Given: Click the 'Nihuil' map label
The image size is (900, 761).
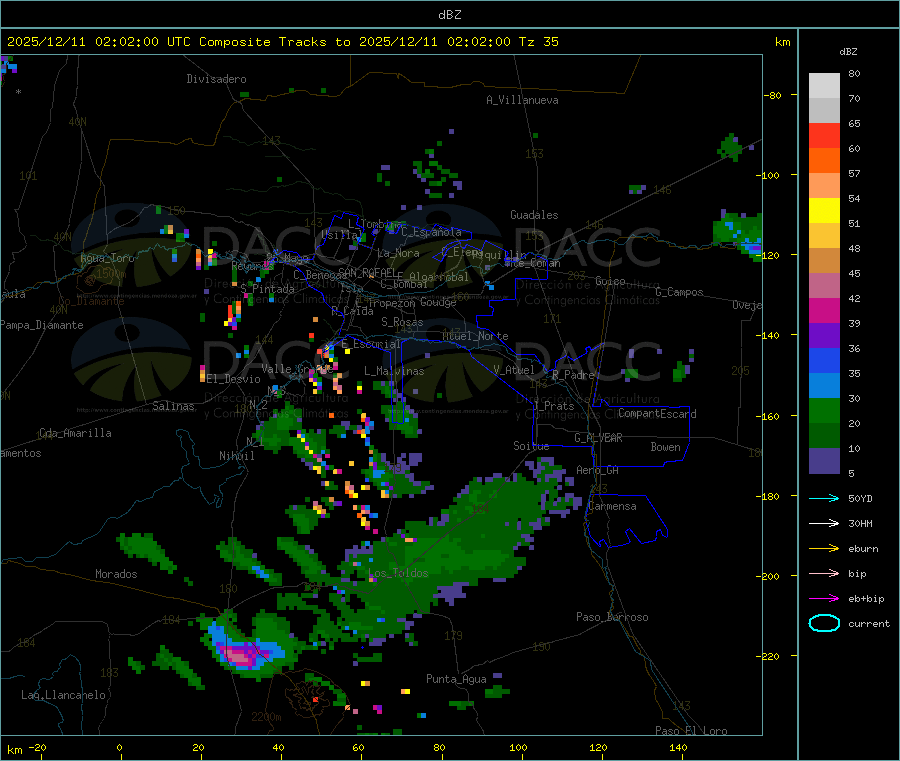Looking at the screenshot, I should tap(236, 456).
